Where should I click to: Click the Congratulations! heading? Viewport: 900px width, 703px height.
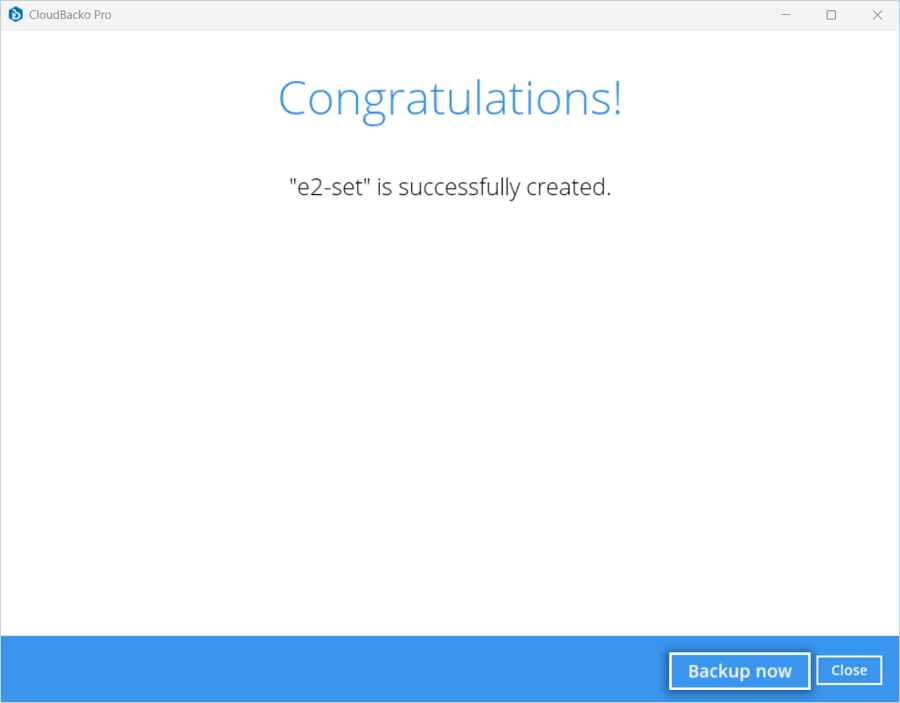tap(450, 99)
